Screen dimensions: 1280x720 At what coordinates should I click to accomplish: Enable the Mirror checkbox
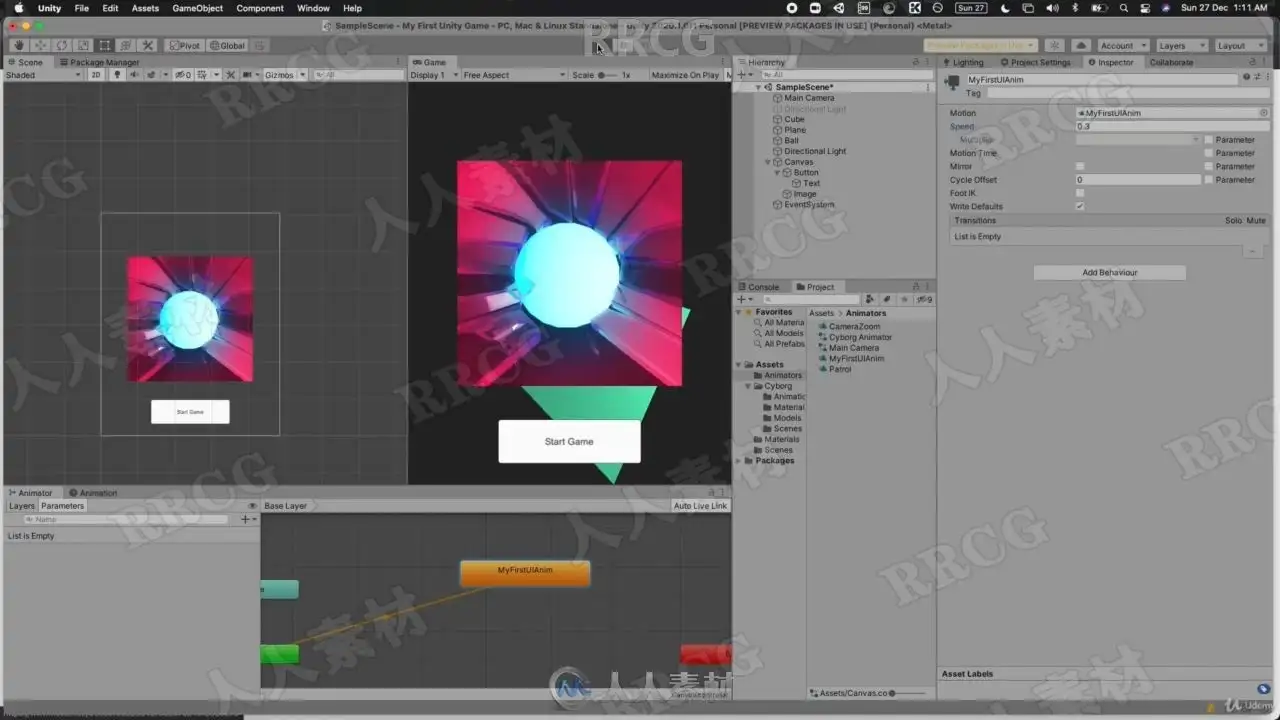point(1080,166)
